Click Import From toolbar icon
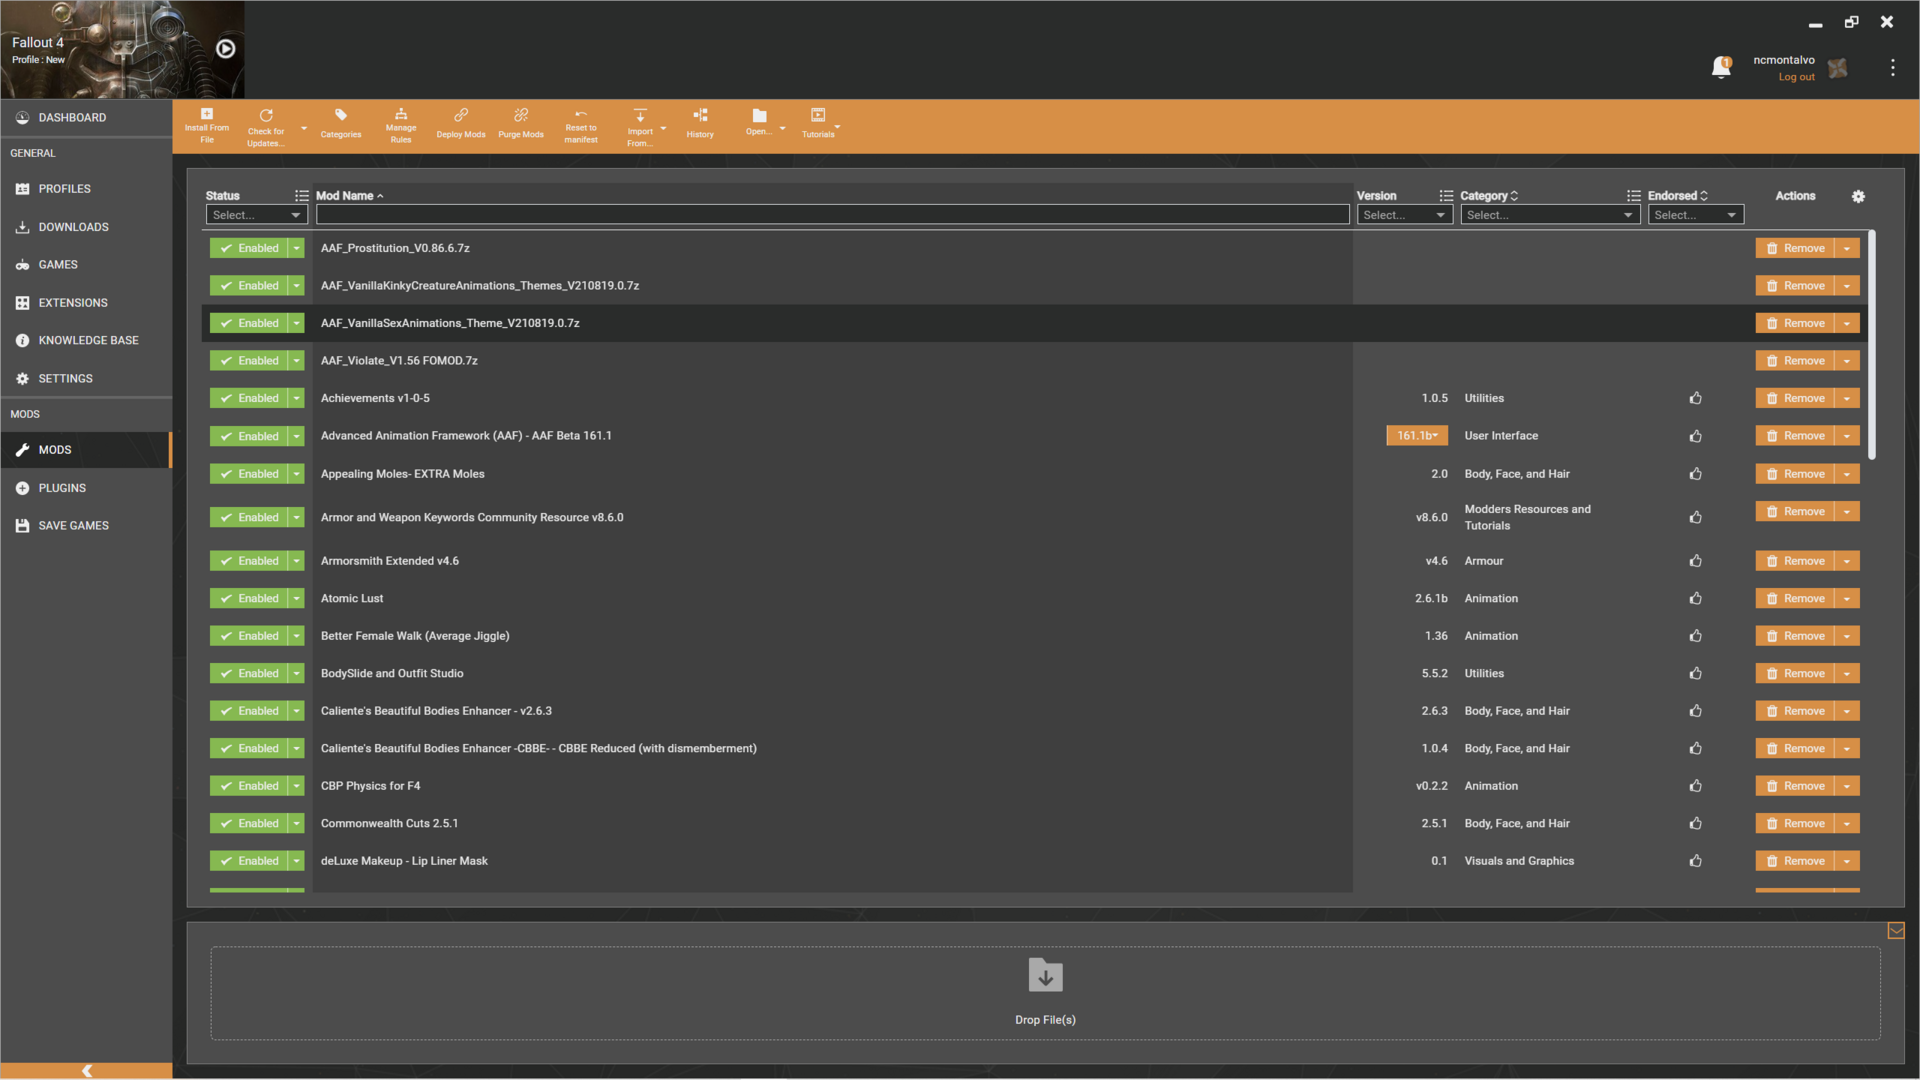 (x=640, y=115)
